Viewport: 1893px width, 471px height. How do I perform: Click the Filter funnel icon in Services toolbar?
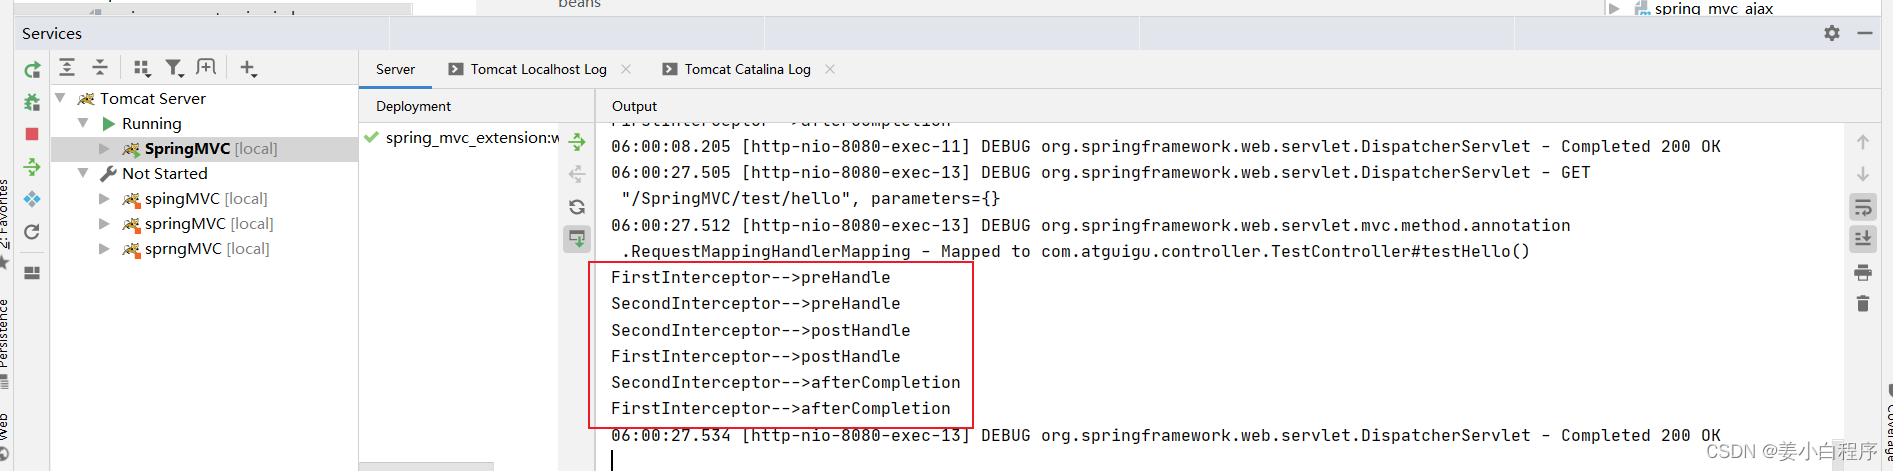click(x=174, y=68)
